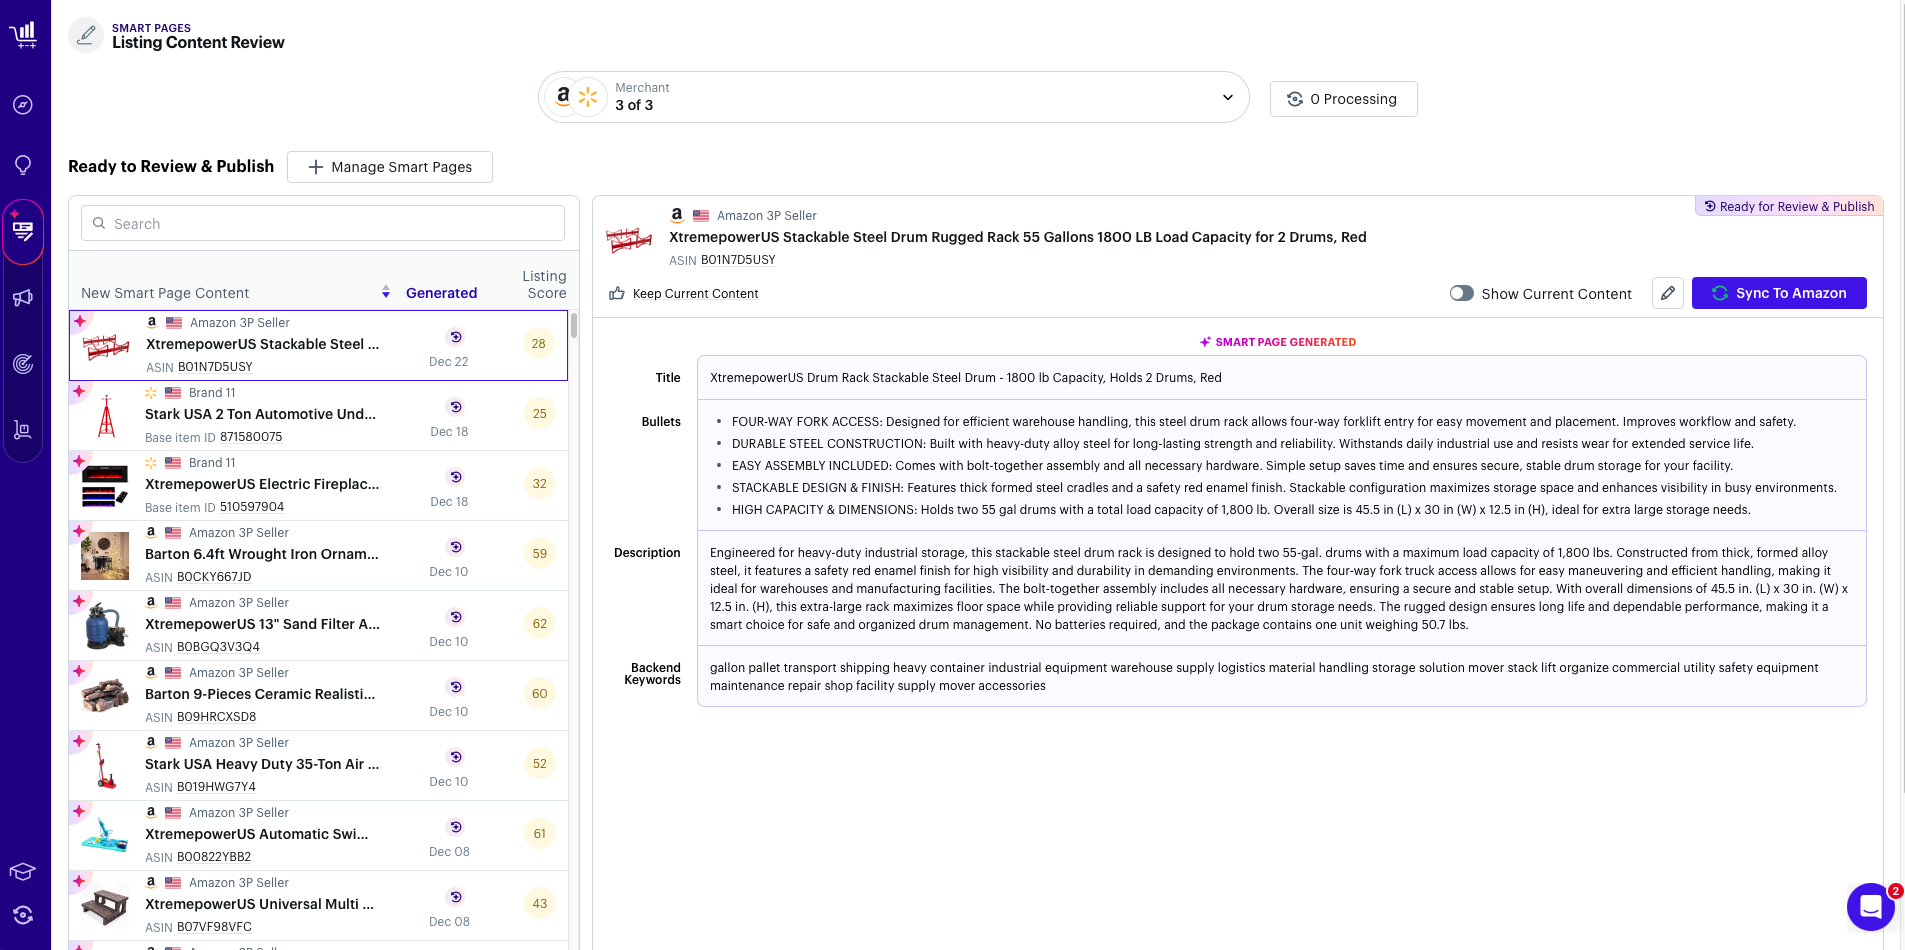Click the Description paragraph text
Viewport: 1905px width, 950px height.
(x=1279, y=589)
